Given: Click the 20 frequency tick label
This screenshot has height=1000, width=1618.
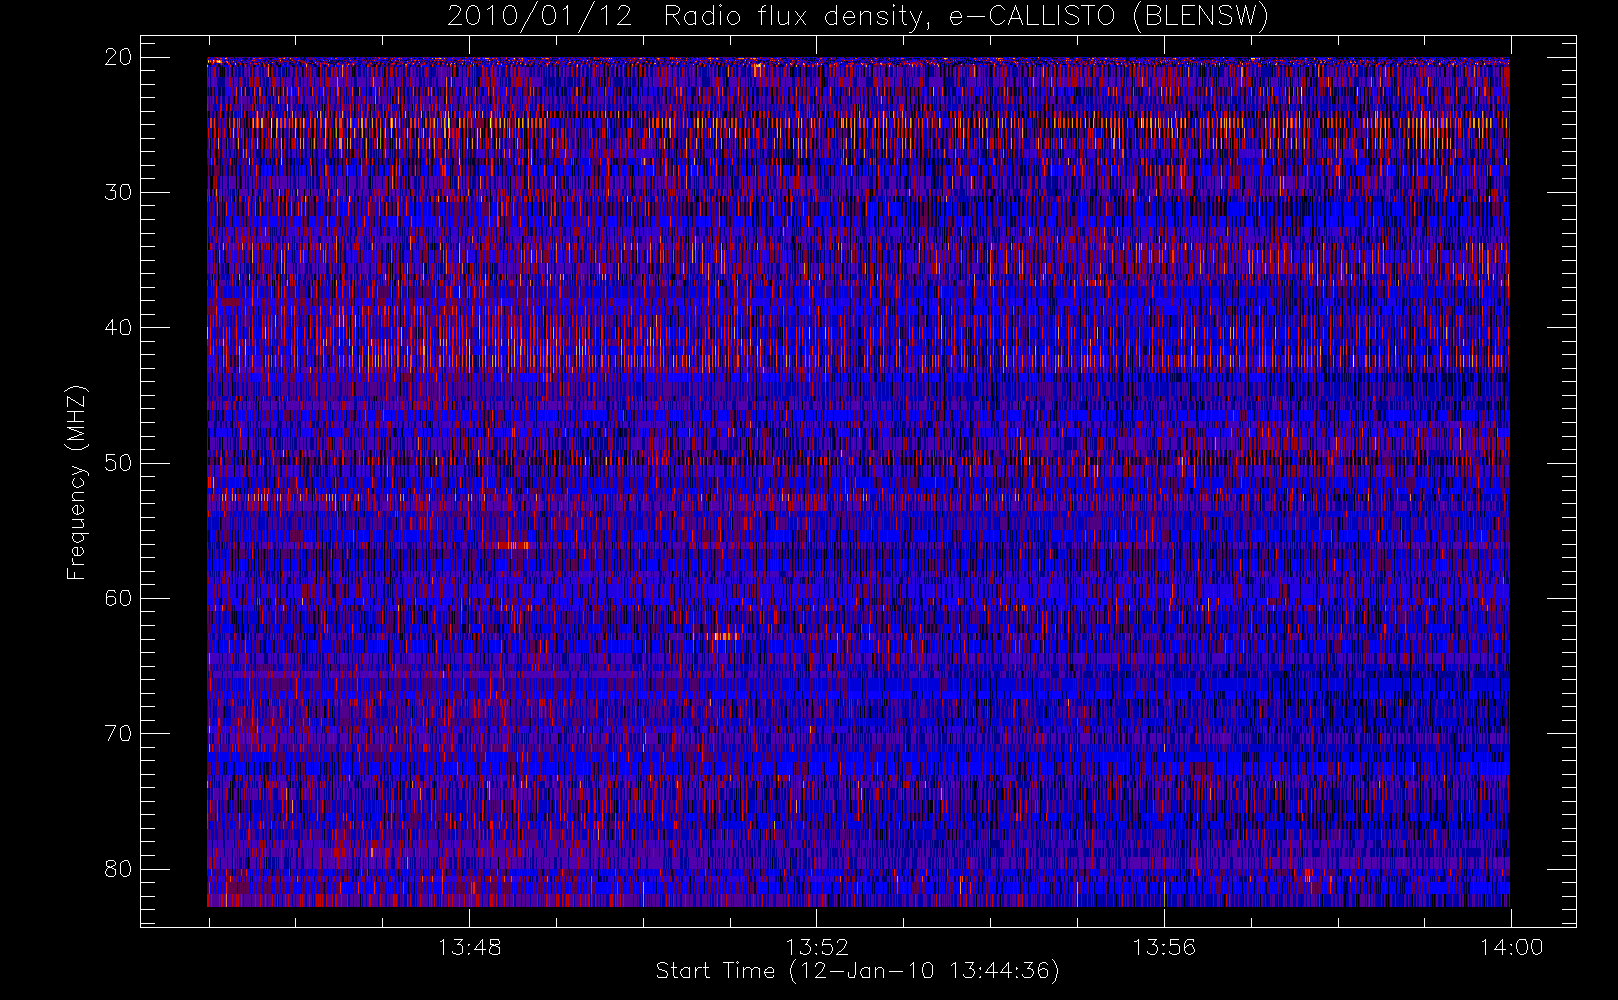Looking at the screenshot, I should pyautogui.click(x=118, y=57).
